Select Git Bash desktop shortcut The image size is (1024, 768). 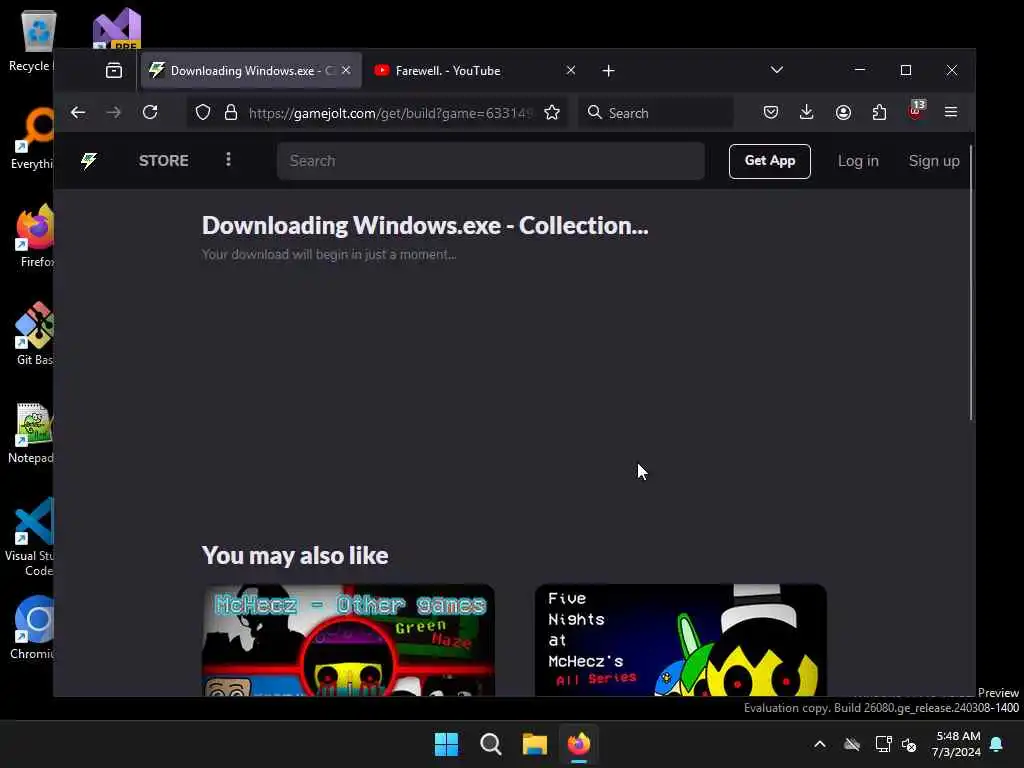pyautogui.click(x=34, y=334)
